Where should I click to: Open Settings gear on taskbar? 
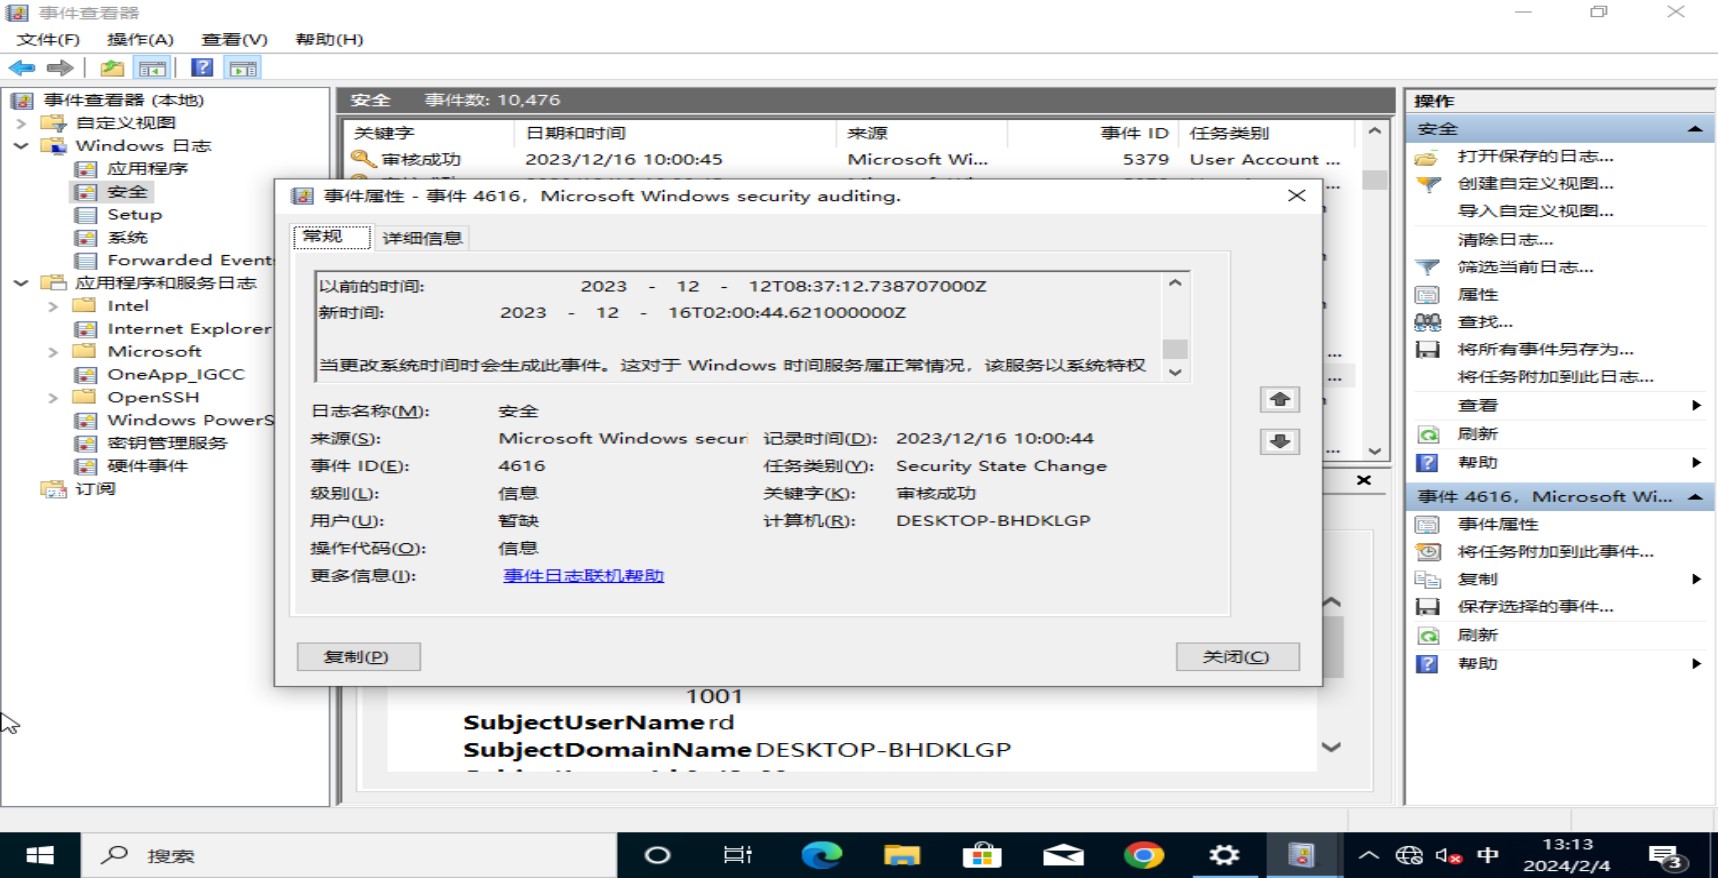(1224, 855)
